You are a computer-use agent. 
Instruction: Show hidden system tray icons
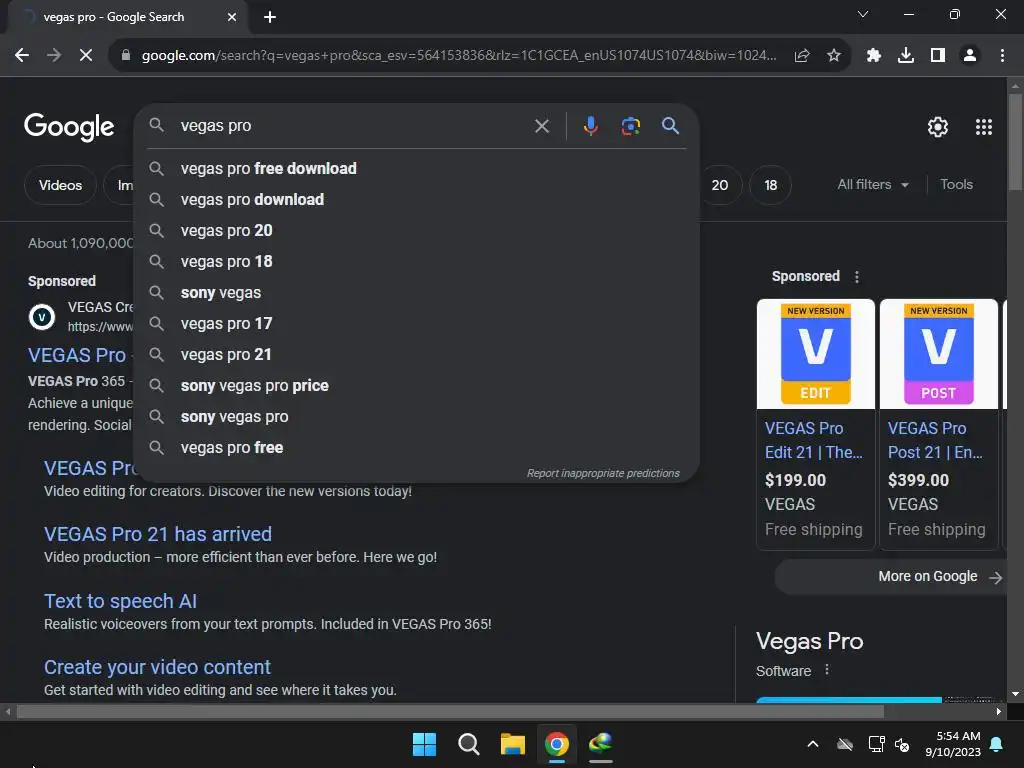813,744
